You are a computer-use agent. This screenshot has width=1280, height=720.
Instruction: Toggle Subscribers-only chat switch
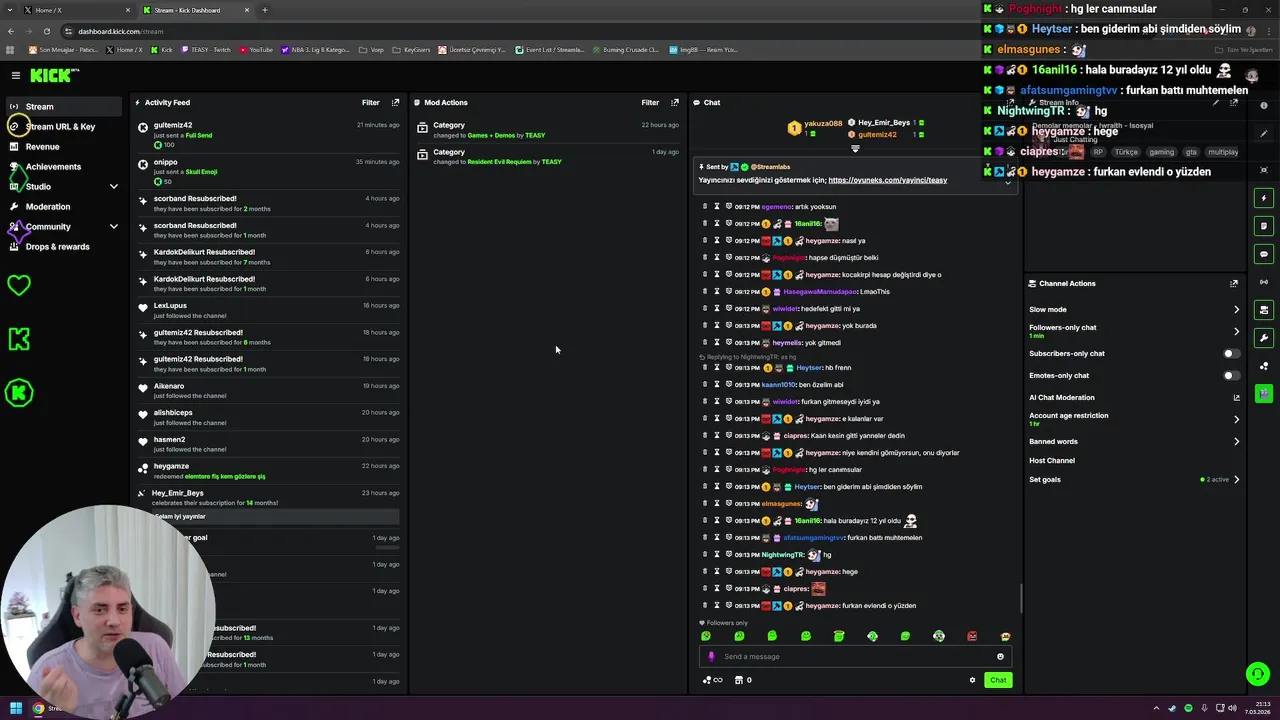pyautogui.click(x=1232, y=354)
